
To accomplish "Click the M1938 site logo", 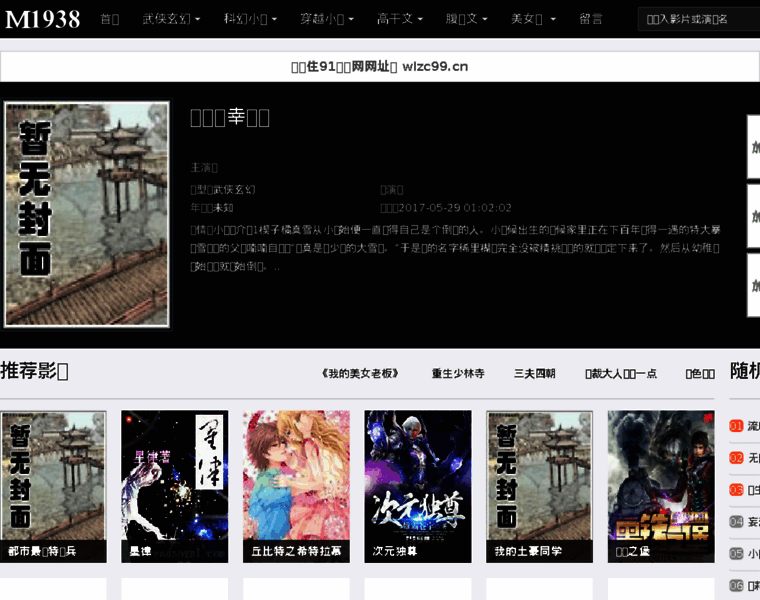I will point(43,19).
